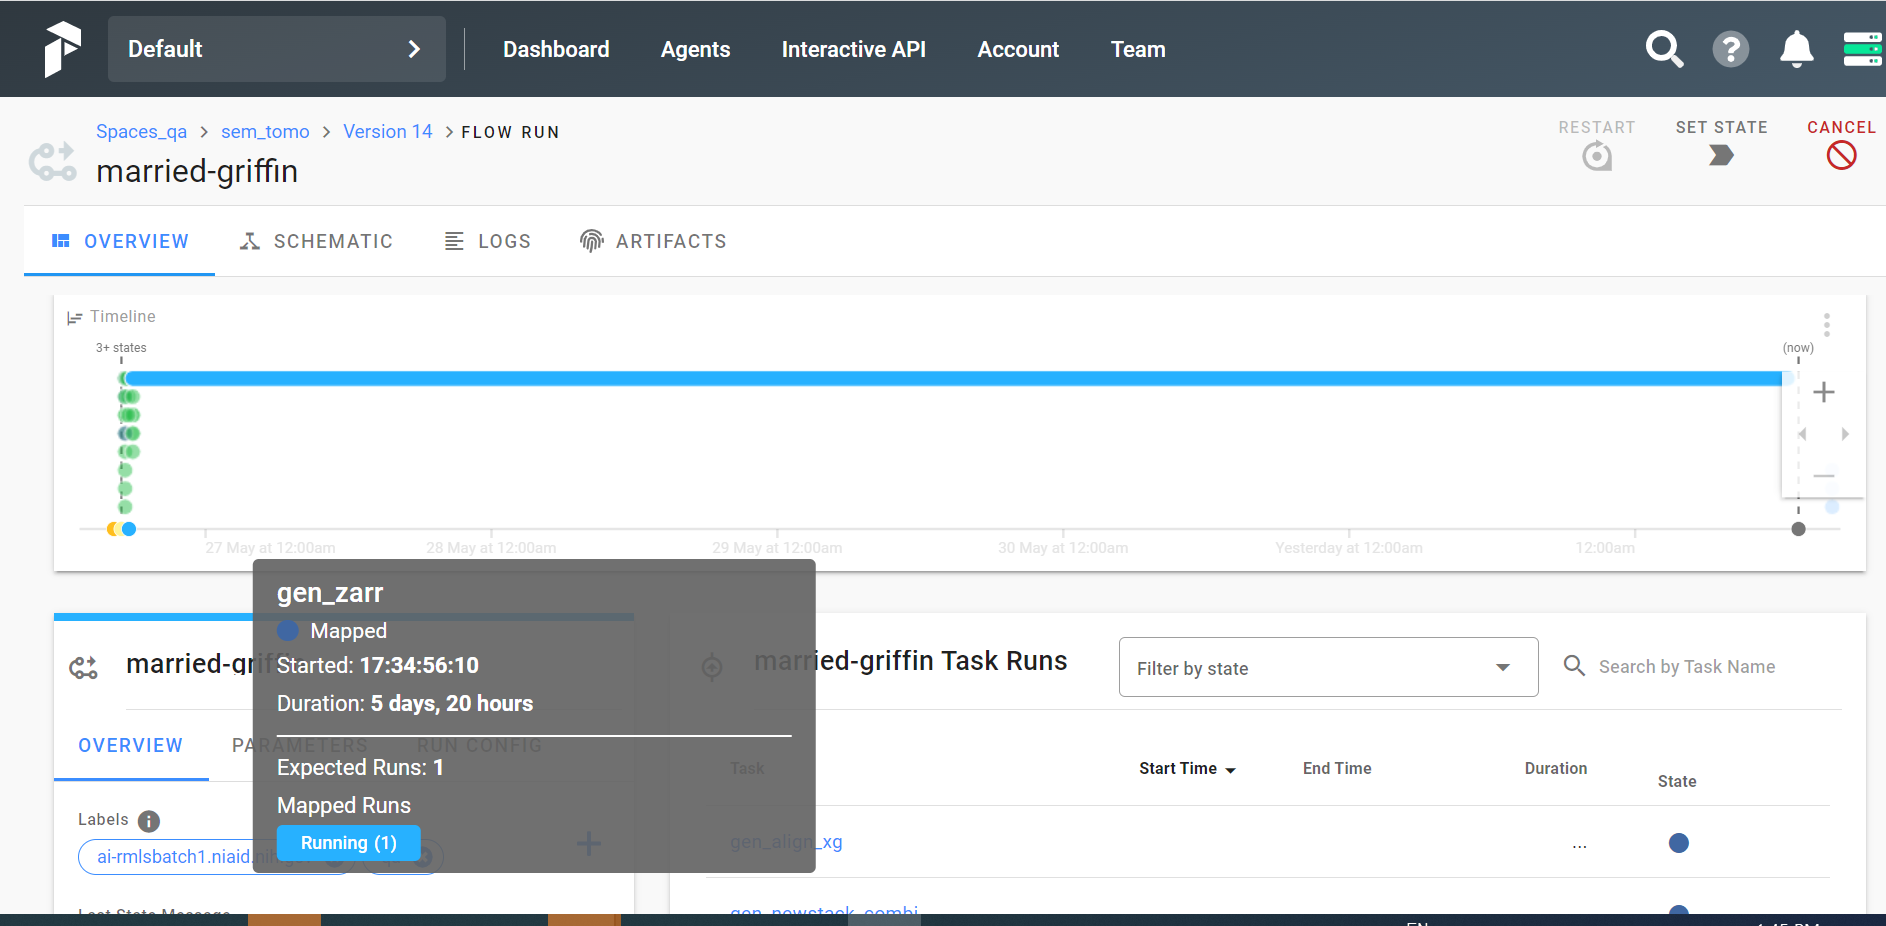The height and width of the screenshot is (926, 1886).
Task: Open the help question mark icon
Action: 1731,48
